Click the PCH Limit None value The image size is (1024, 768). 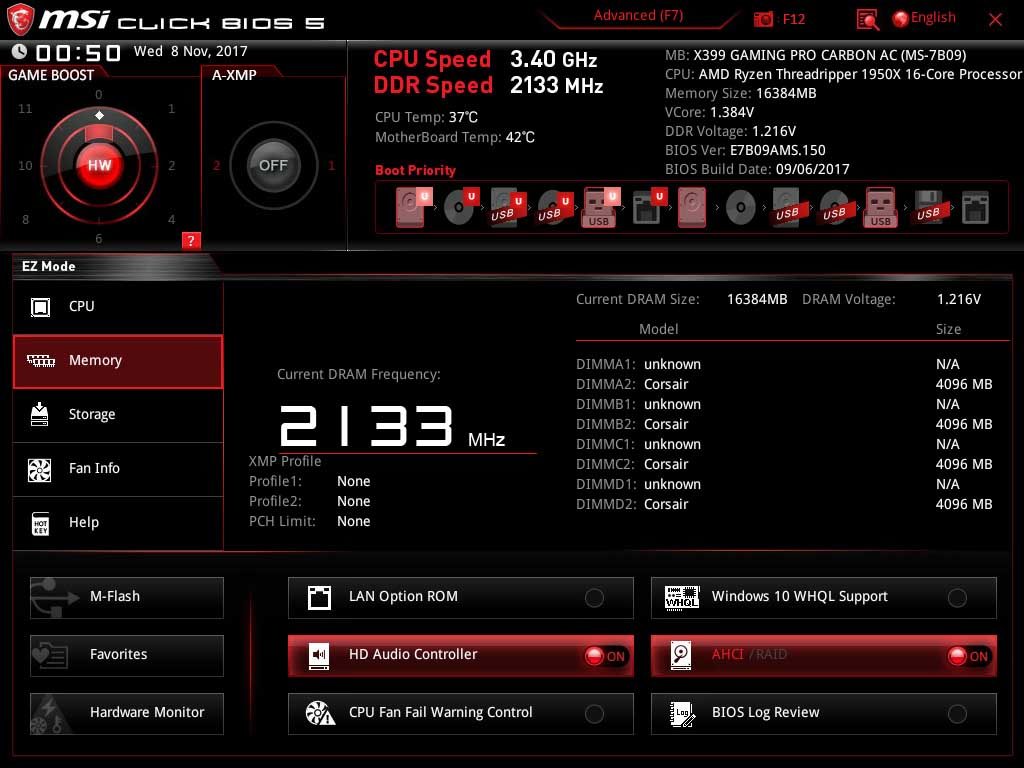(353, 521)
